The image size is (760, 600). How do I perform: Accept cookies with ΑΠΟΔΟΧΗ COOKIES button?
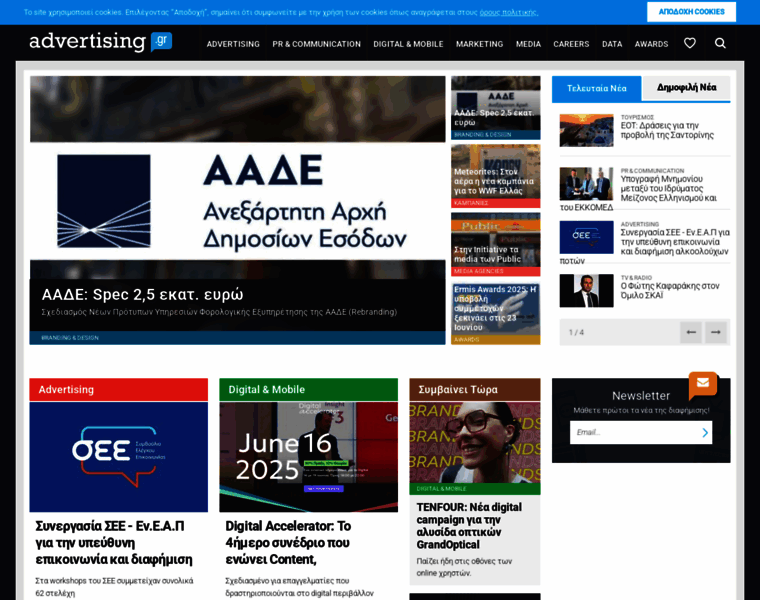click(691, 12)
